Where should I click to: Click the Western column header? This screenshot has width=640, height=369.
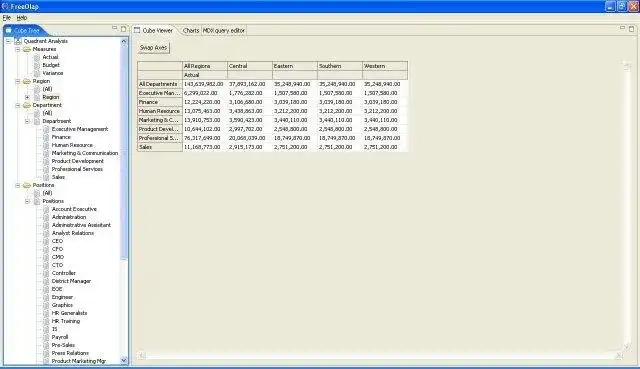pyautogui.click(x=384, y=66)
